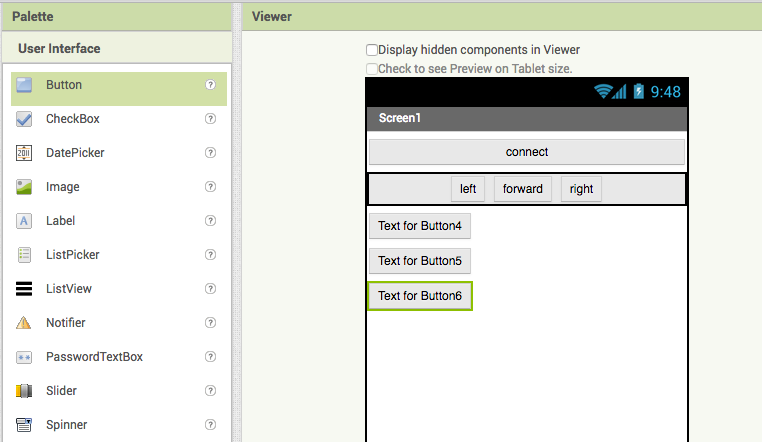The image size is (762, 442).
Task: Pick the Notifier warning triangle icon
Action: 25,323
